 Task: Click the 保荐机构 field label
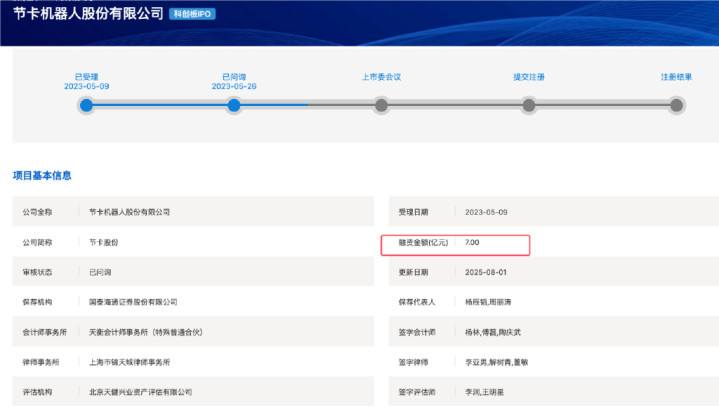coord(37,302)
